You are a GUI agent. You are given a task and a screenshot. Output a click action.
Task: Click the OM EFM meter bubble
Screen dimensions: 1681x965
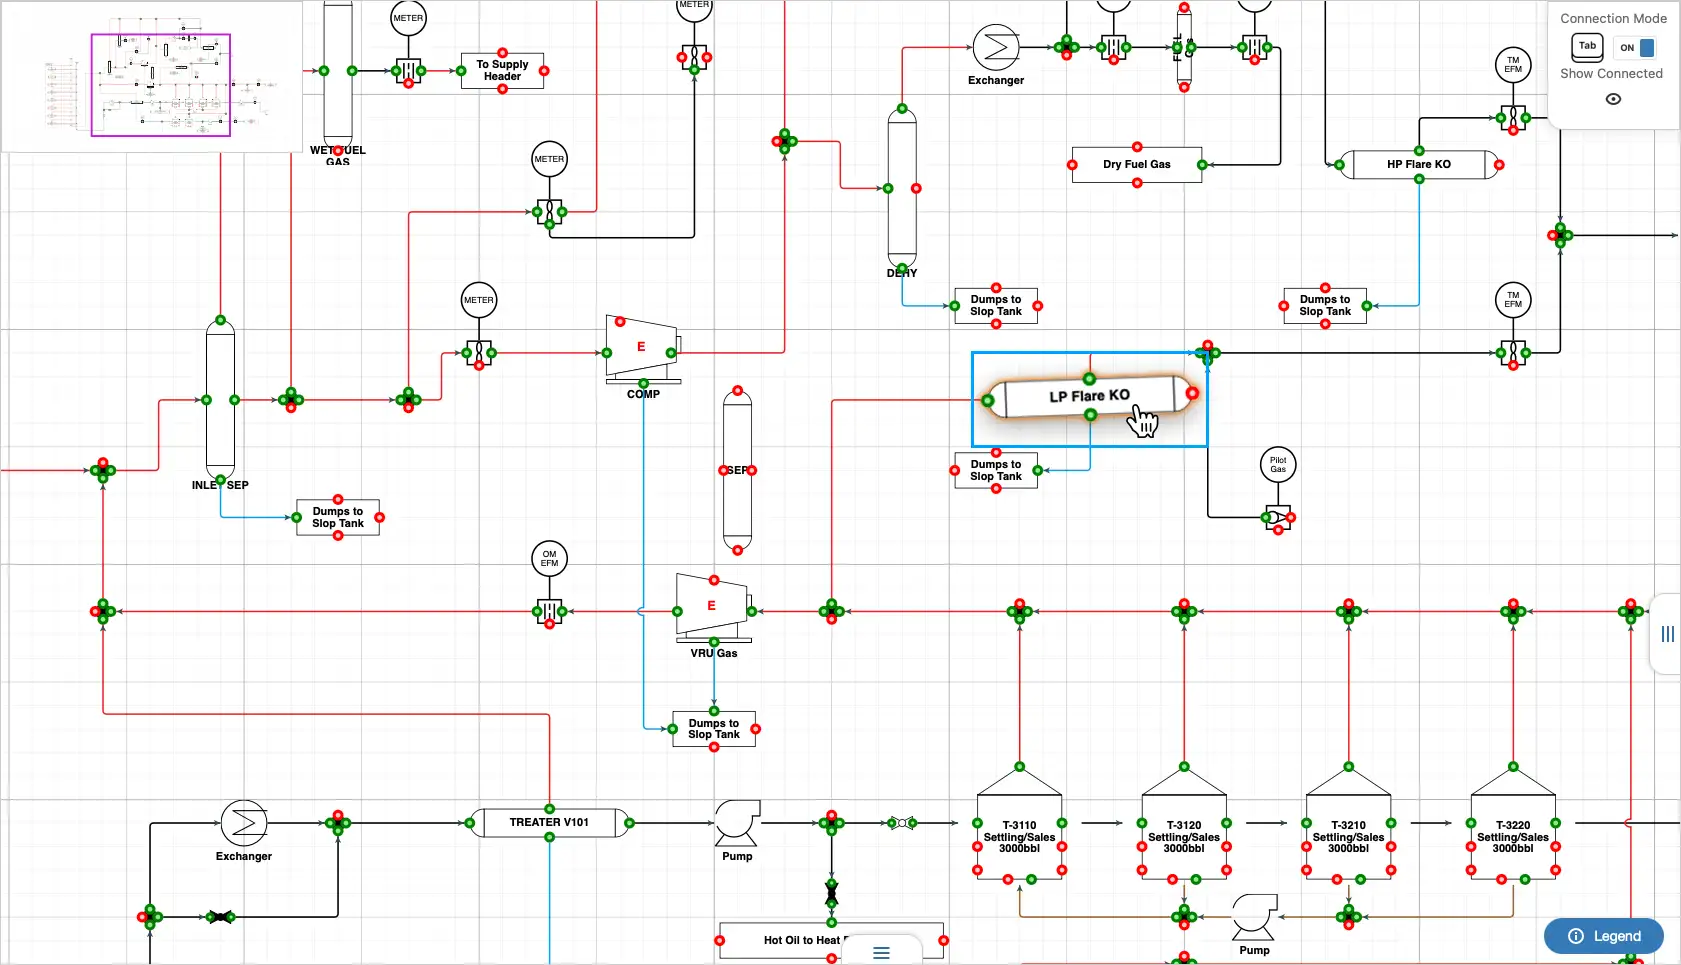click(549, 559)
